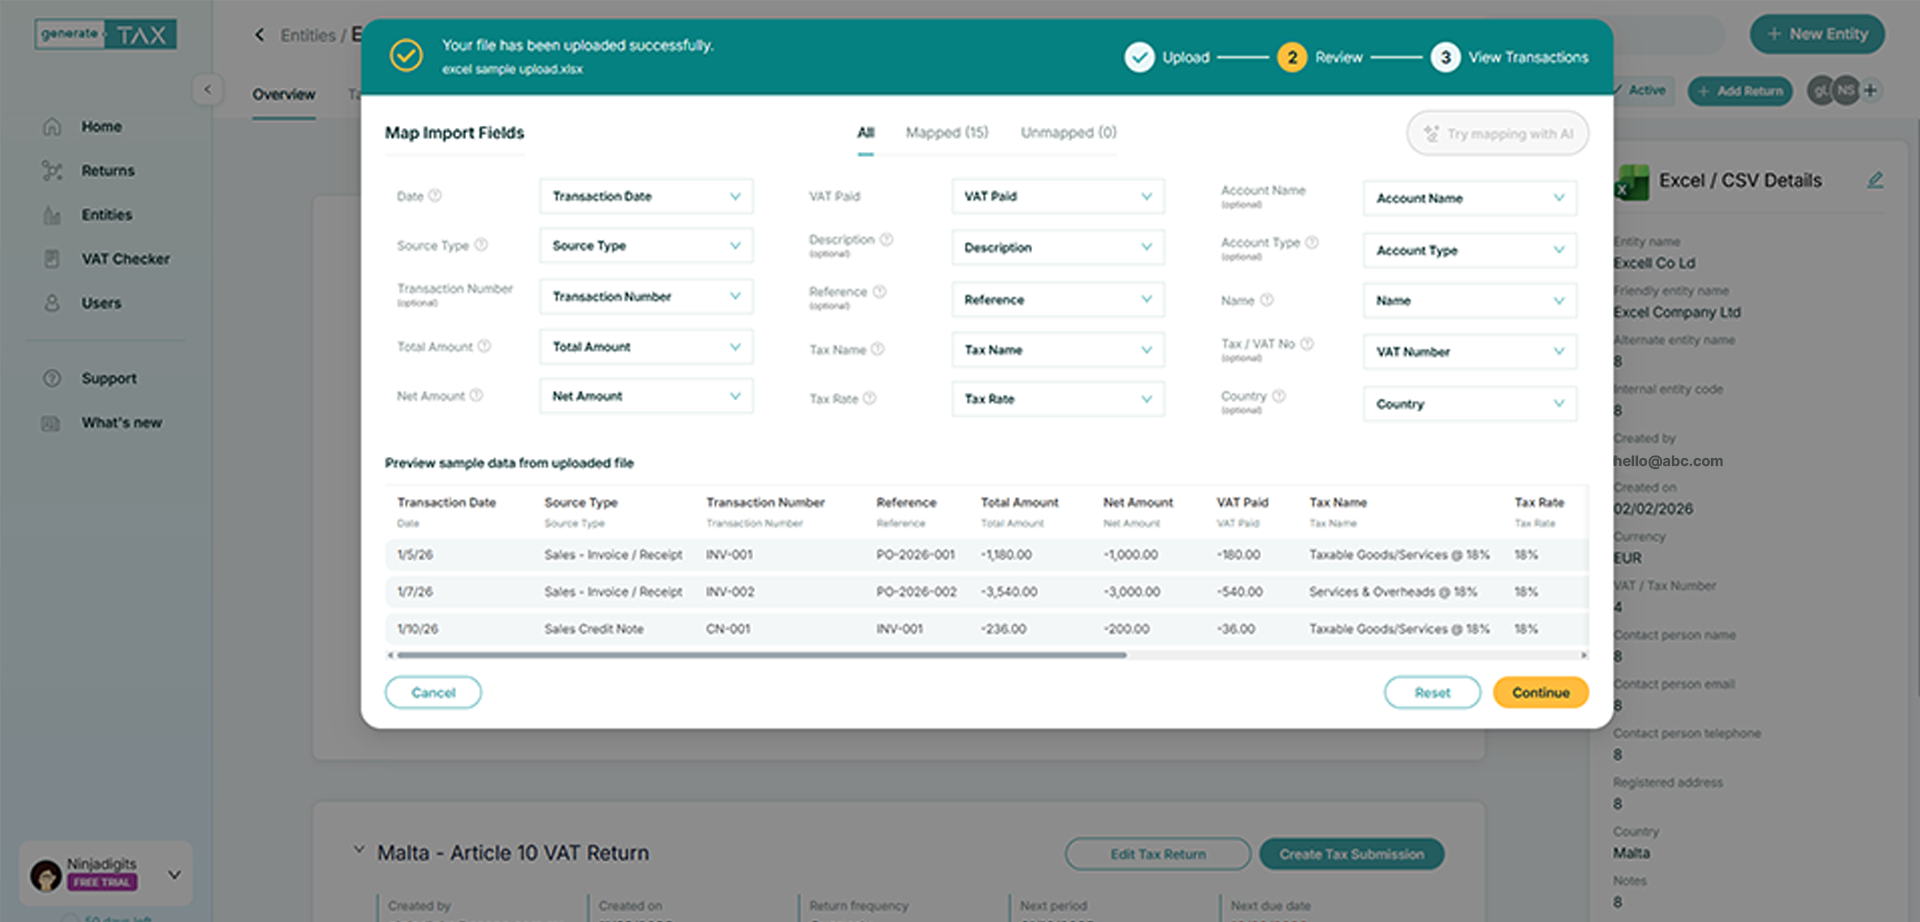Go to the Review step
Screen dimensions: 1920x922
click(x=1320, y=58)
